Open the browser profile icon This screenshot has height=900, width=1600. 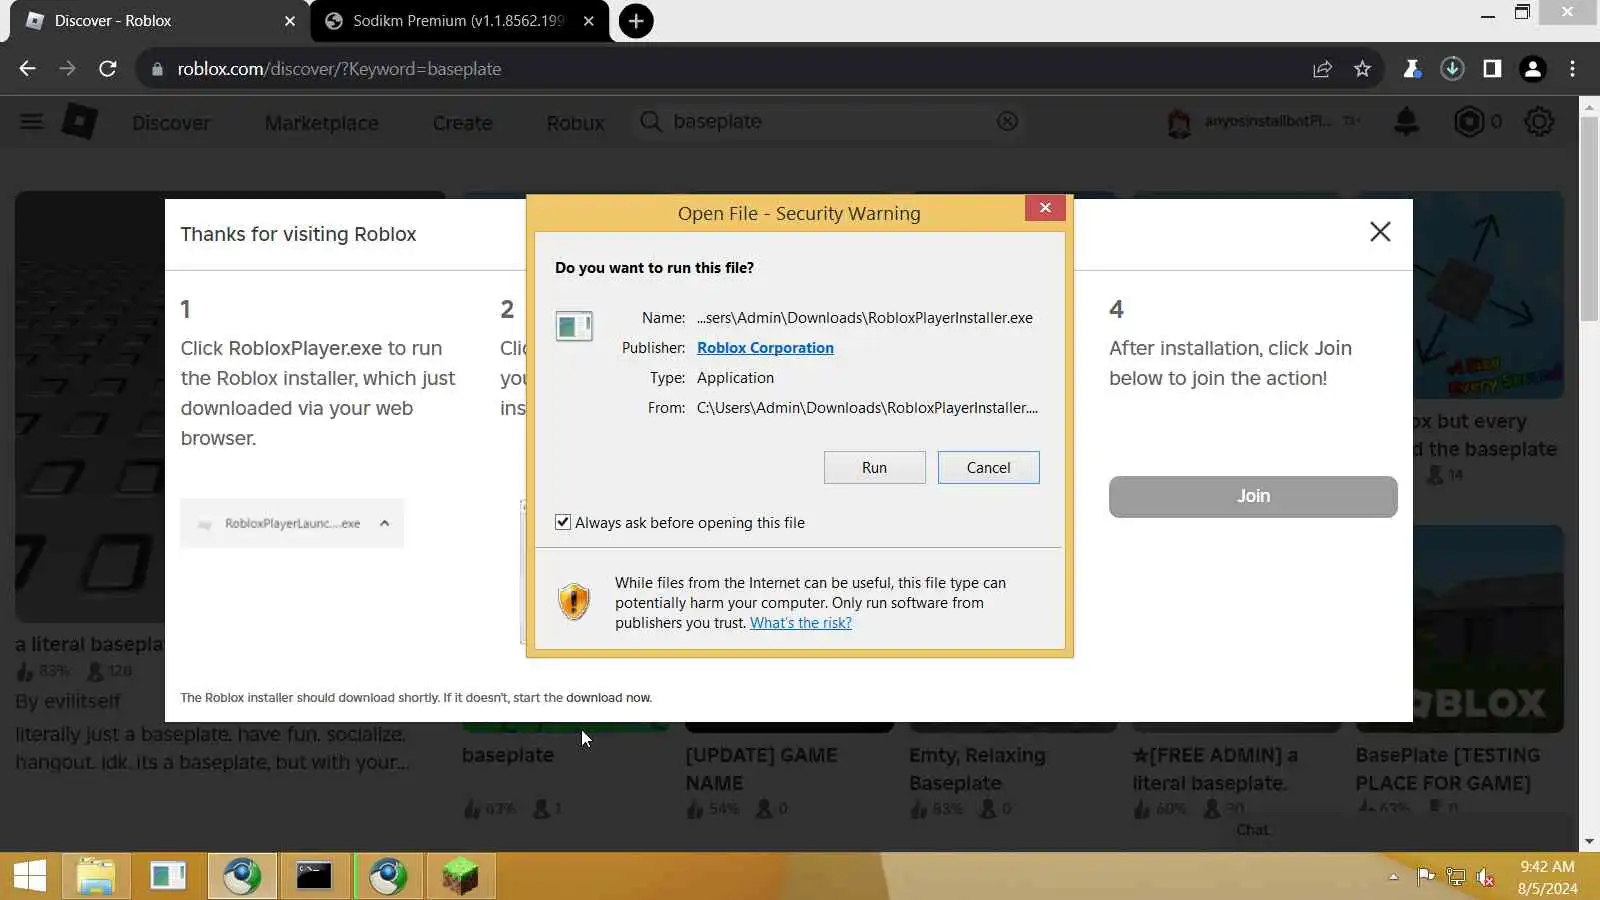click(x=1532, y=68)
